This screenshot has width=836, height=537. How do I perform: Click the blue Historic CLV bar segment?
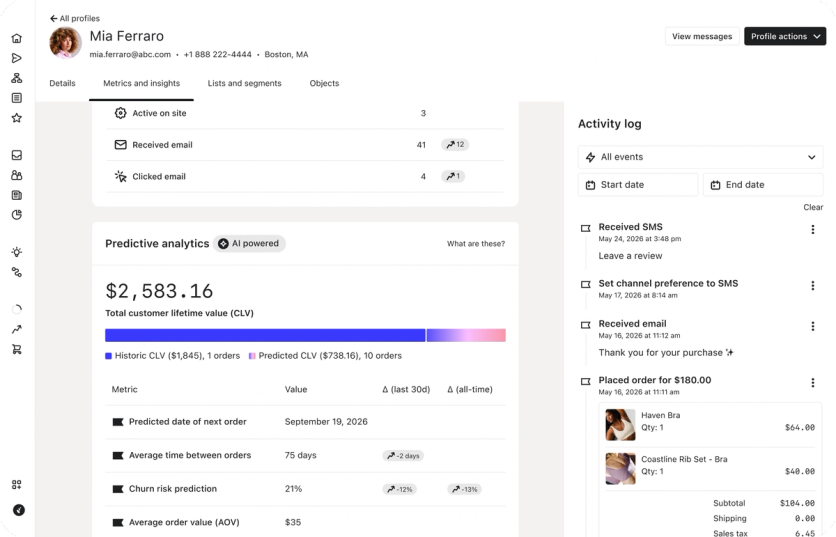coord(265,335)
